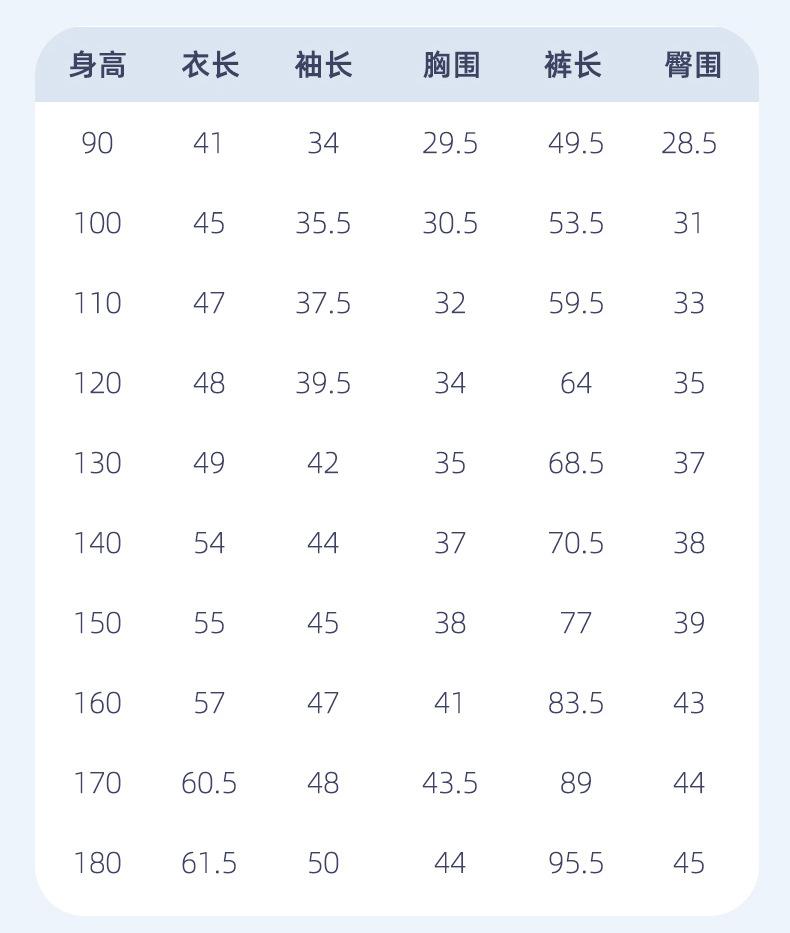This screenshot has height=933, width=790.
Task: Select the height 90 row cell
Action: [98, 143]
